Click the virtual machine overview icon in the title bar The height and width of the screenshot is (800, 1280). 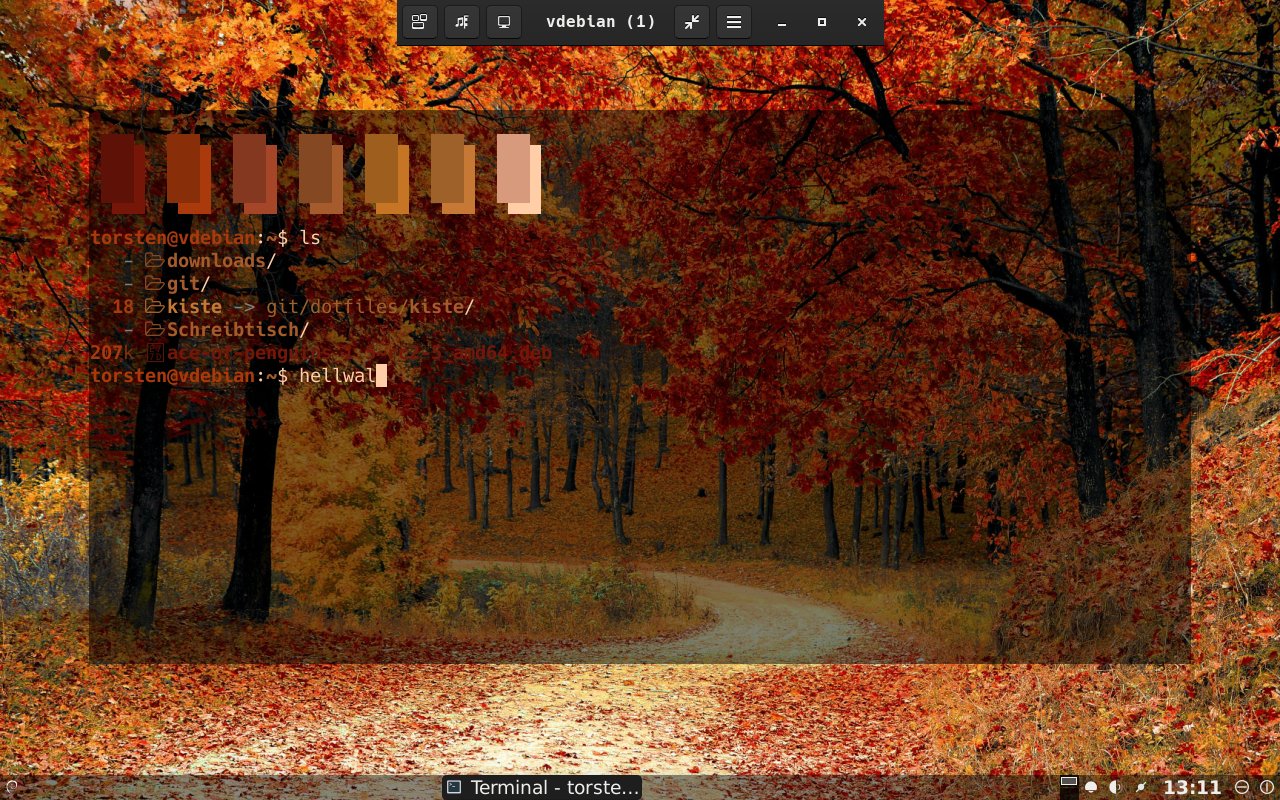pos(420,22)
